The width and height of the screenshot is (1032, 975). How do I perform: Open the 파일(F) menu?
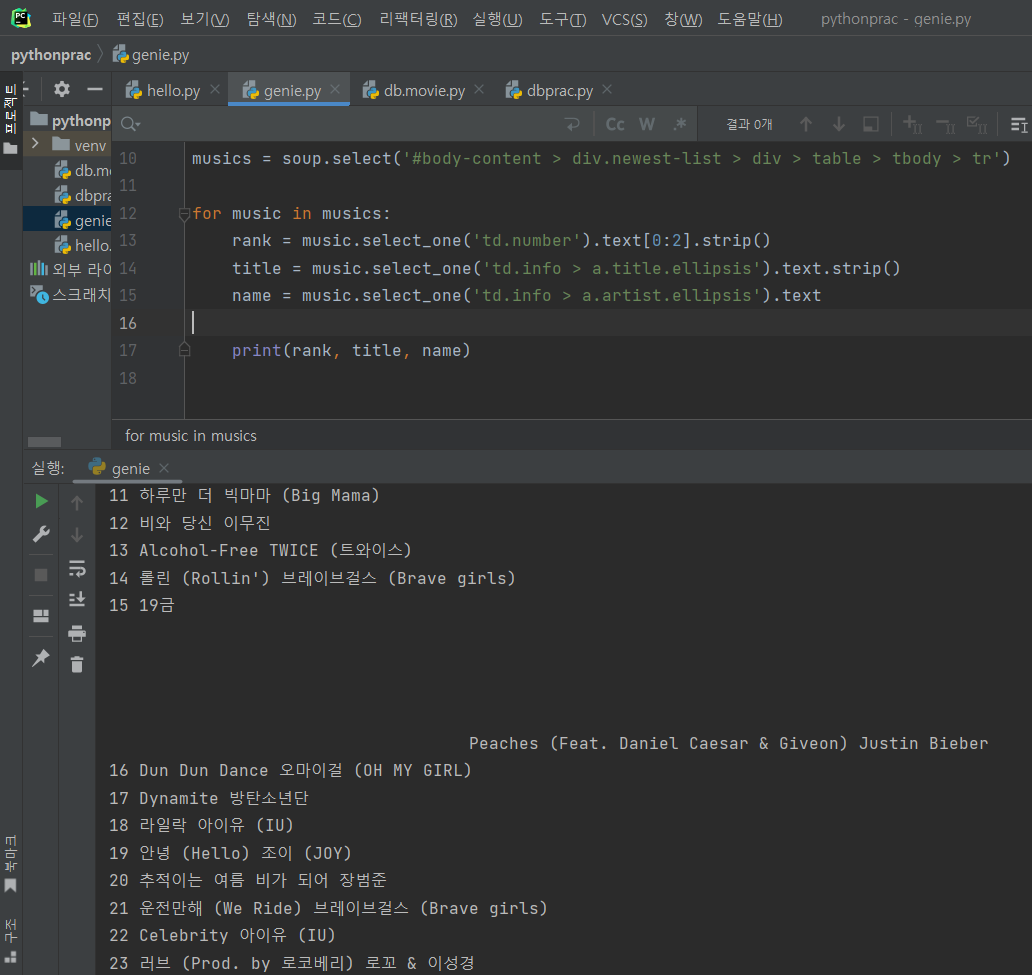75,19
